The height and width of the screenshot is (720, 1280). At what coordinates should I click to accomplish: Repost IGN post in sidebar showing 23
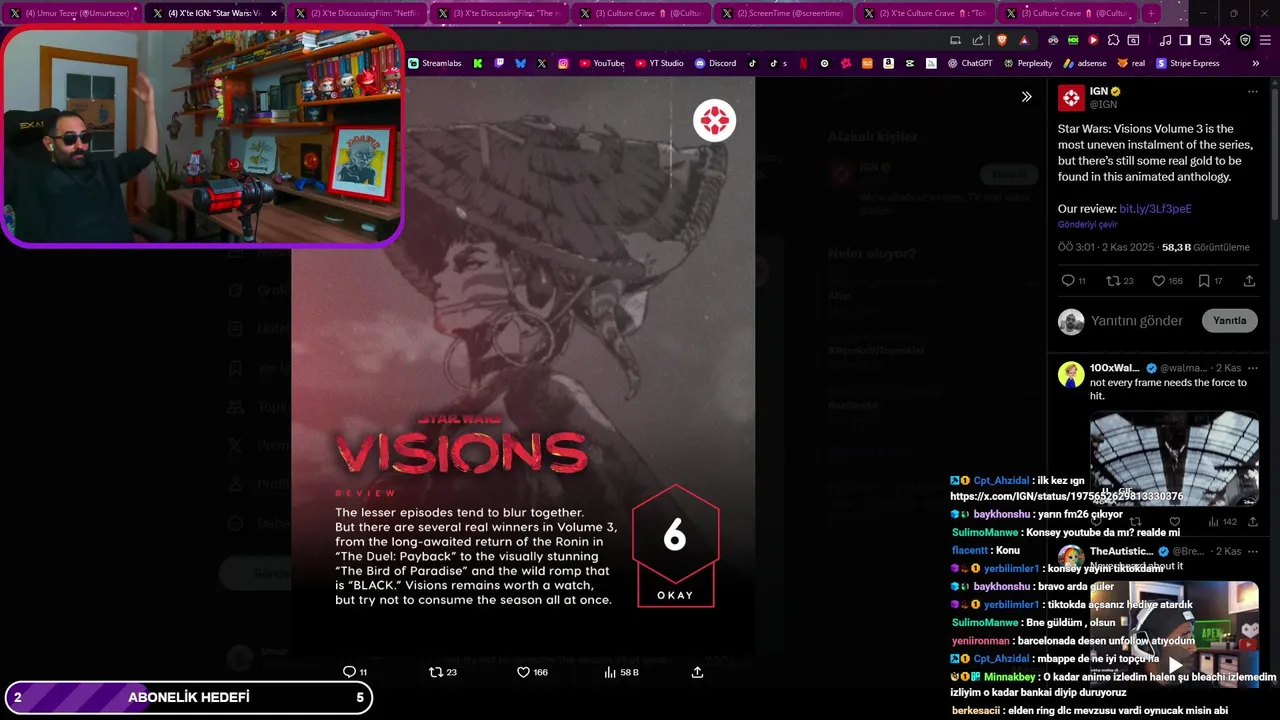click(1113, 281)
